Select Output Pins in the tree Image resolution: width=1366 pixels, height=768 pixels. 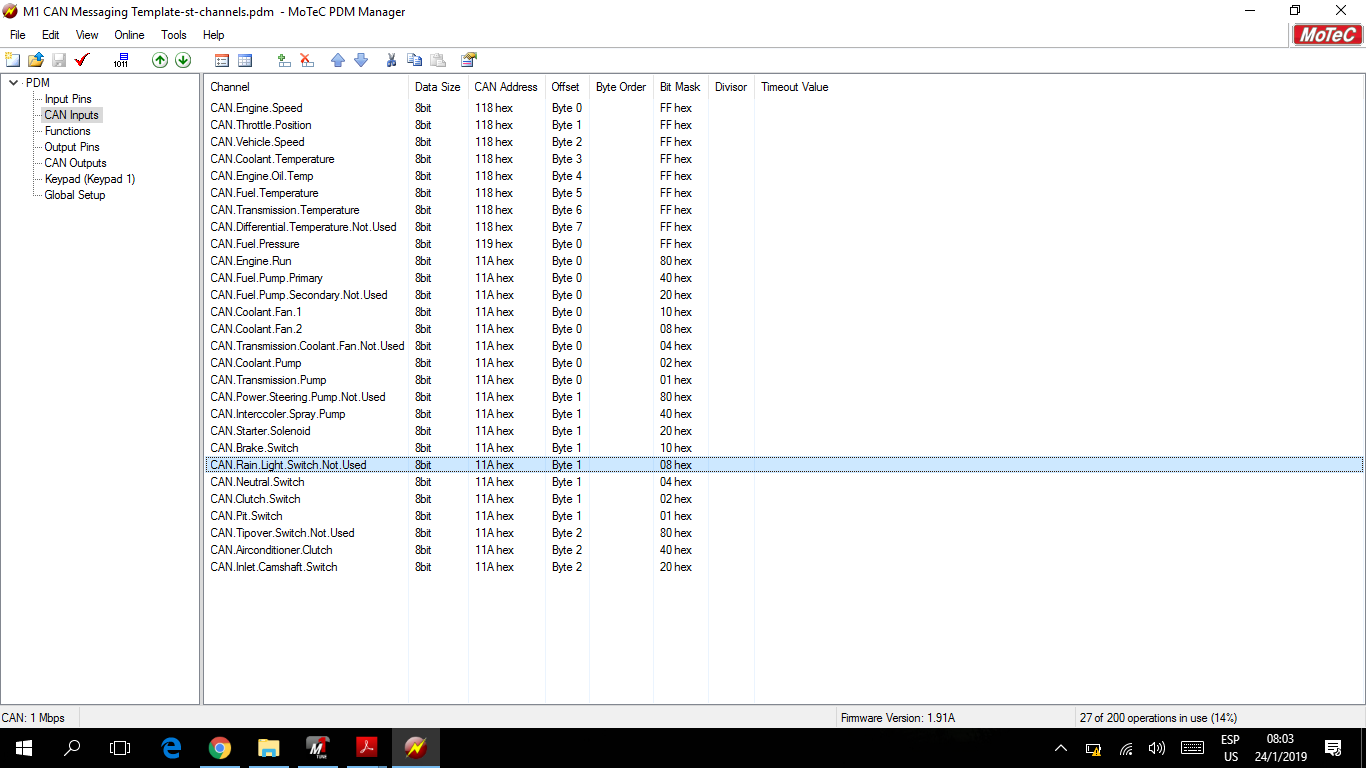(72, 147)
